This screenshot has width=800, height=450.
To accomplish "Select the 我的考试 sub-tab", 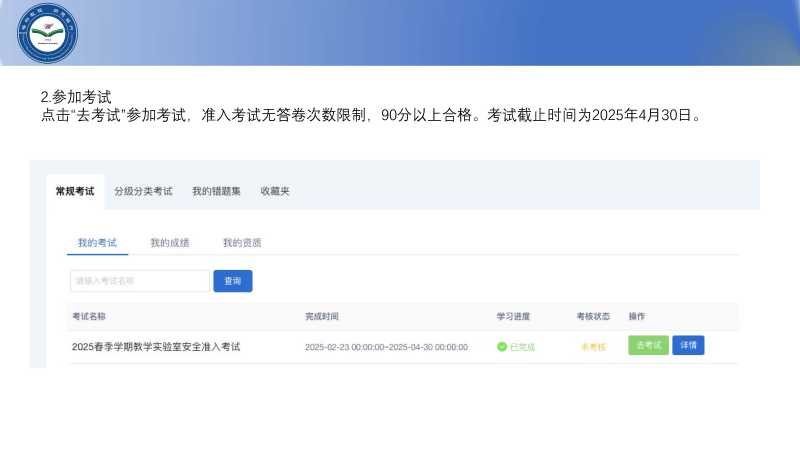I will (97, 243).
